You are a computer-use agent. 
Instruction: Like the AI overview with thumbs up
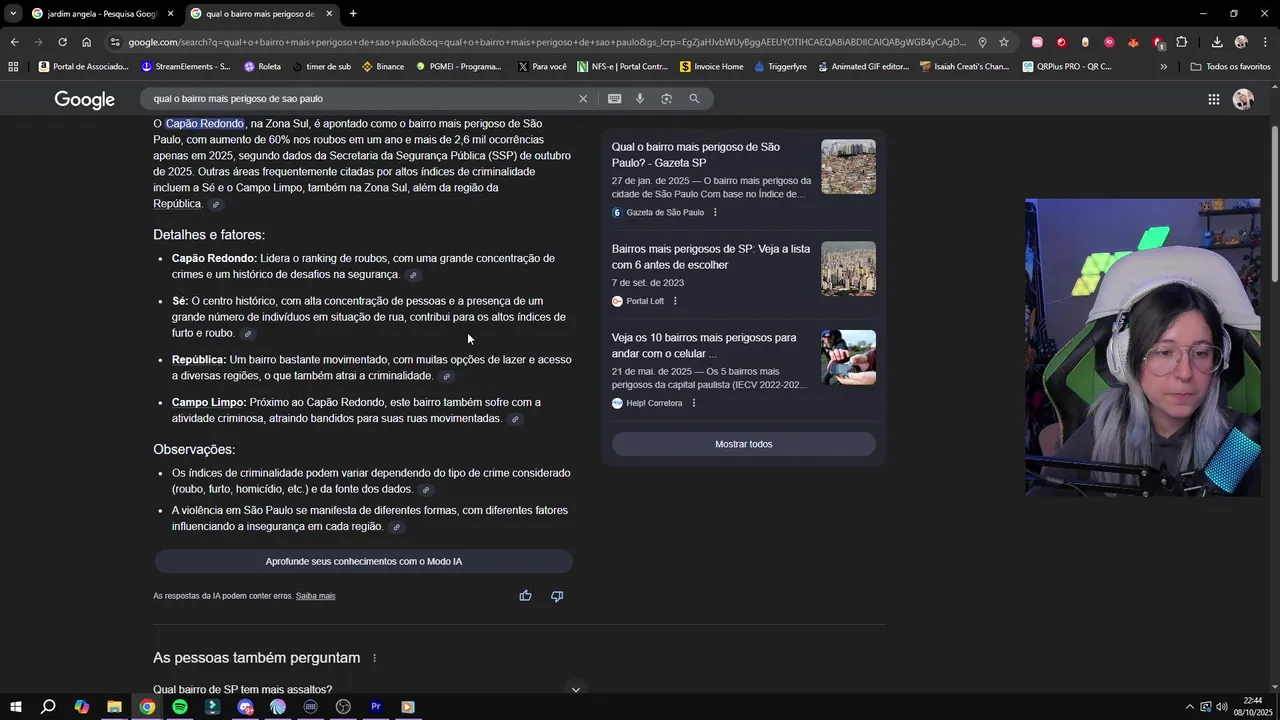[525, 596]
